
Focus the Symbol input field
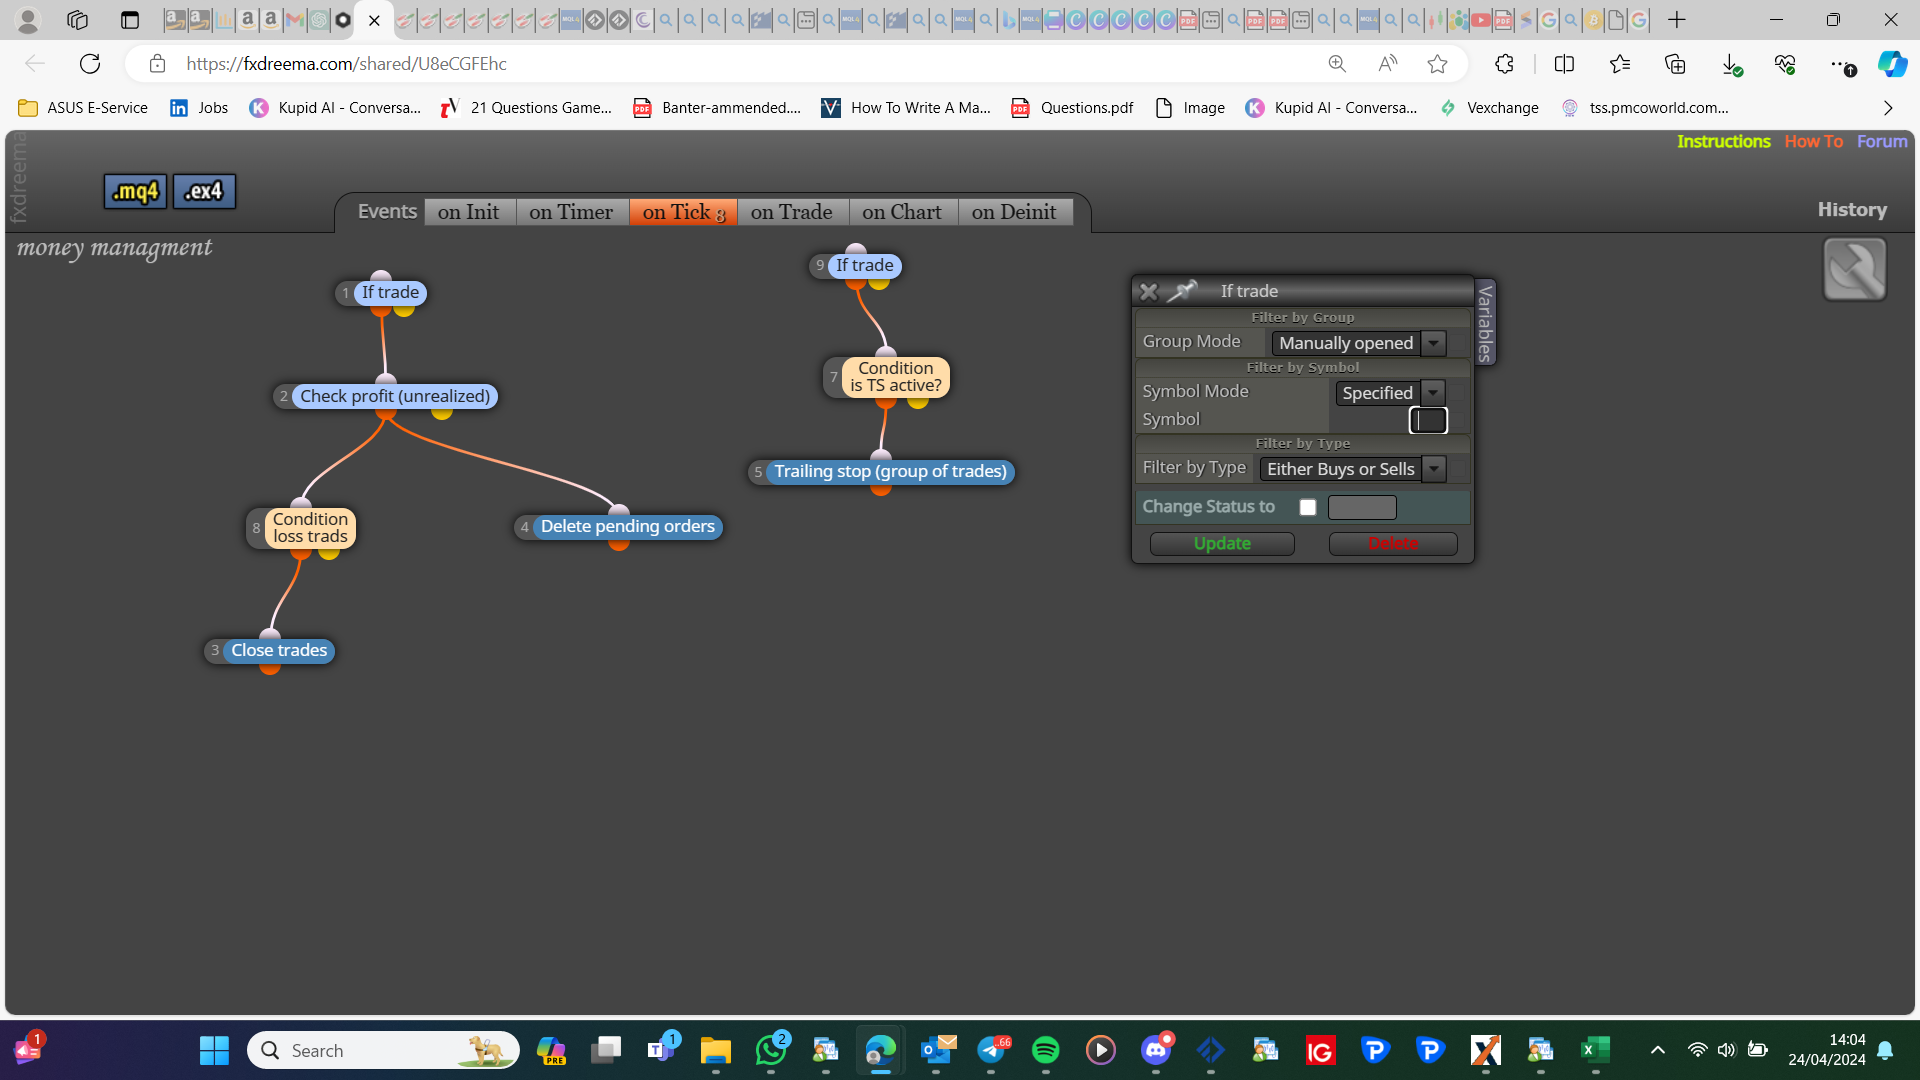(1428, 420)
